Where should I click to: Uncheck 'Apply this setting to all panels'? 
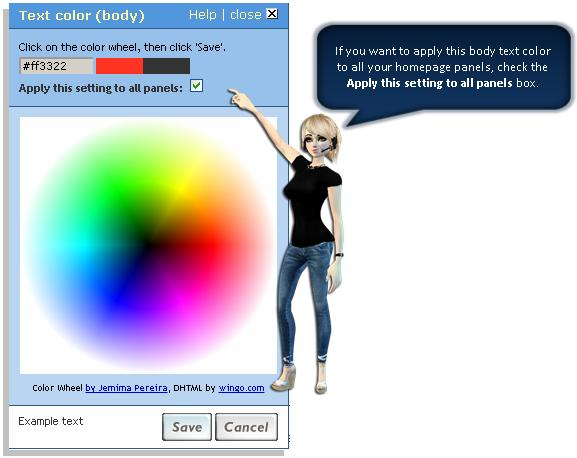point(197,86)
